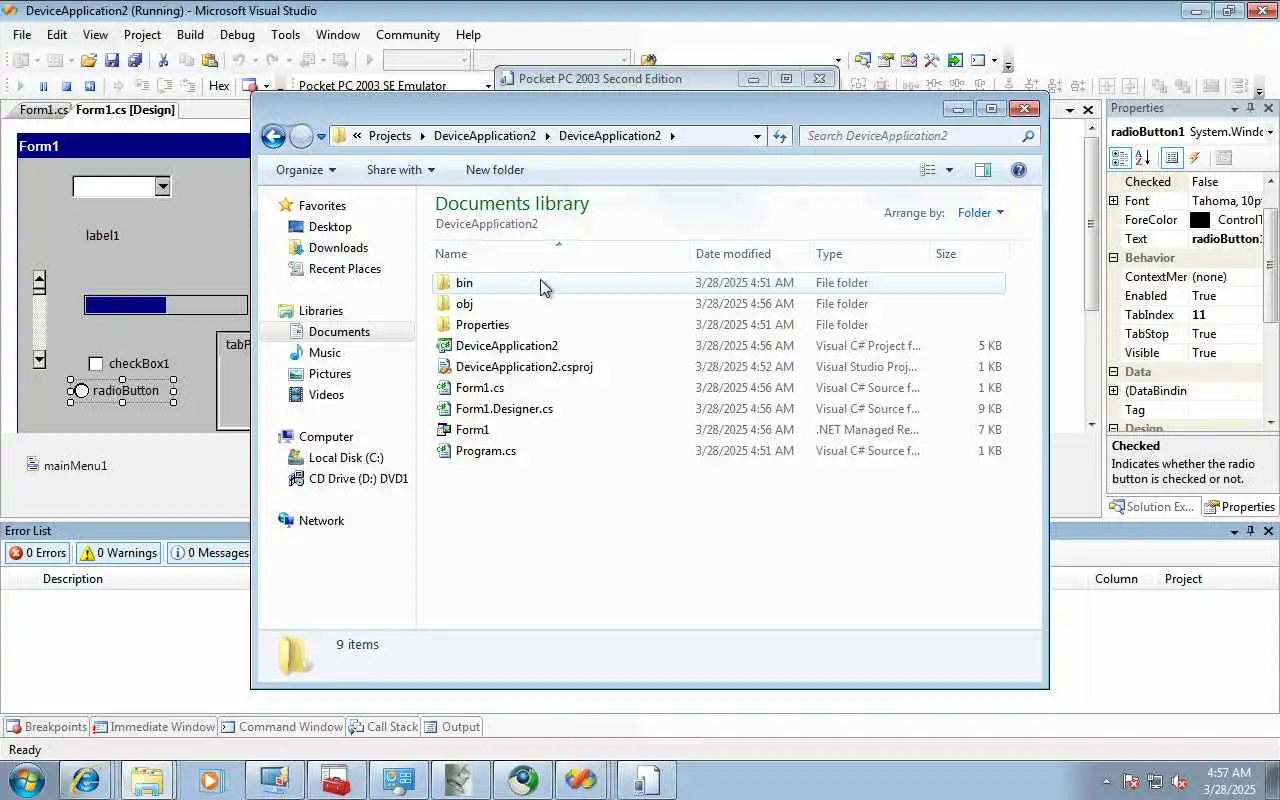Toggle Hex display button

pos(219,86)
